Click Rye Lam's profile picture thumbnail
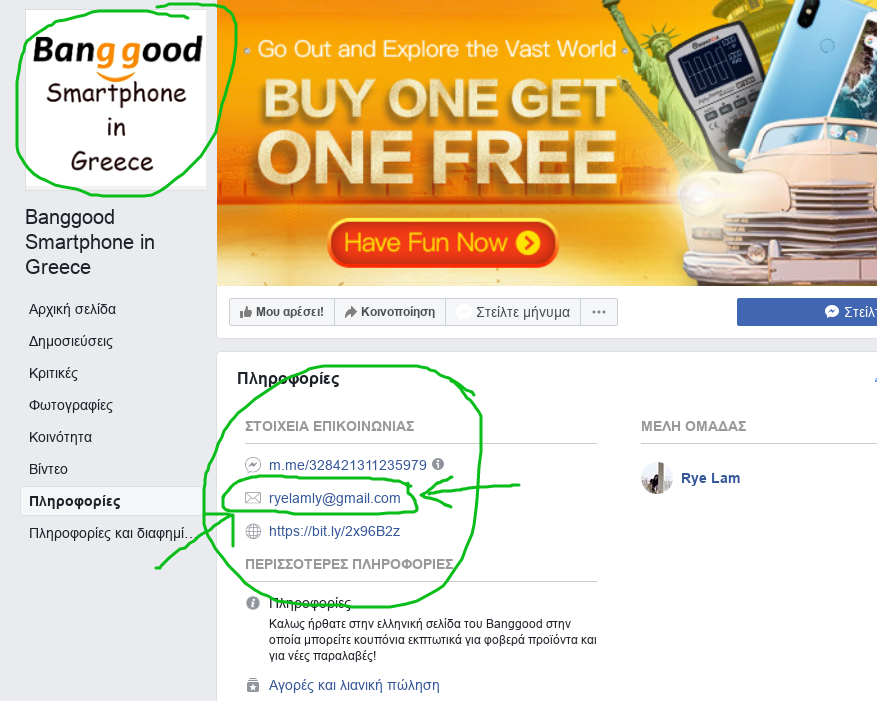 [x=657, y=478]
